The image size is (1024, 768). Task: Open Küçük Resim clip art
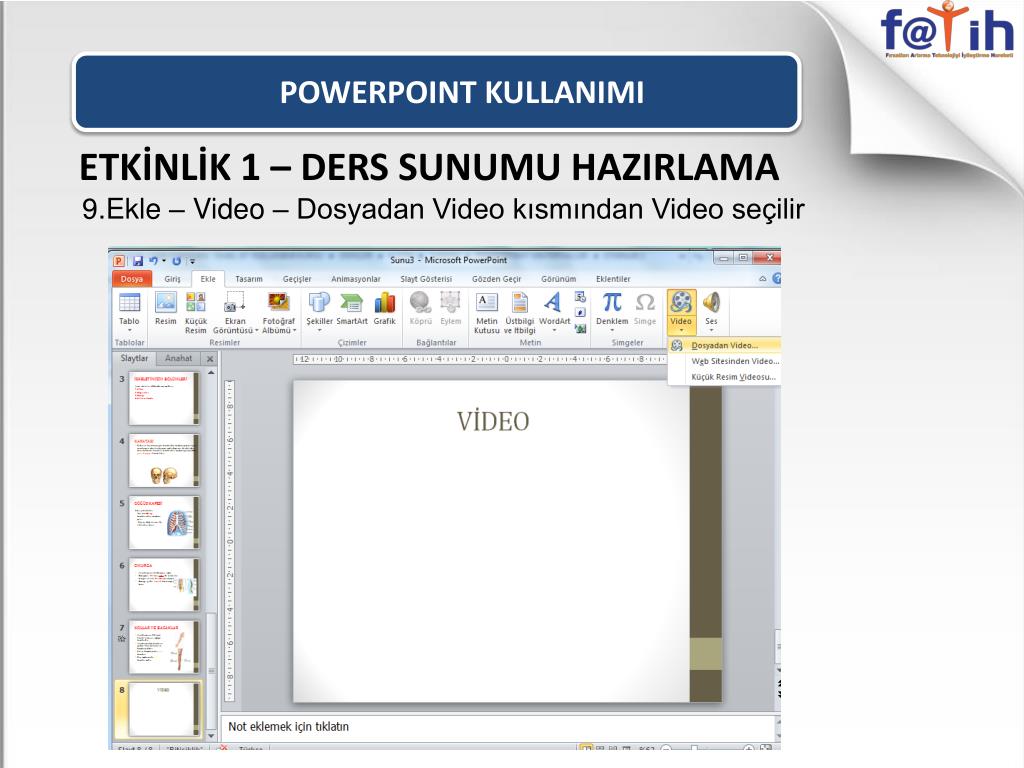pos(195,303)
